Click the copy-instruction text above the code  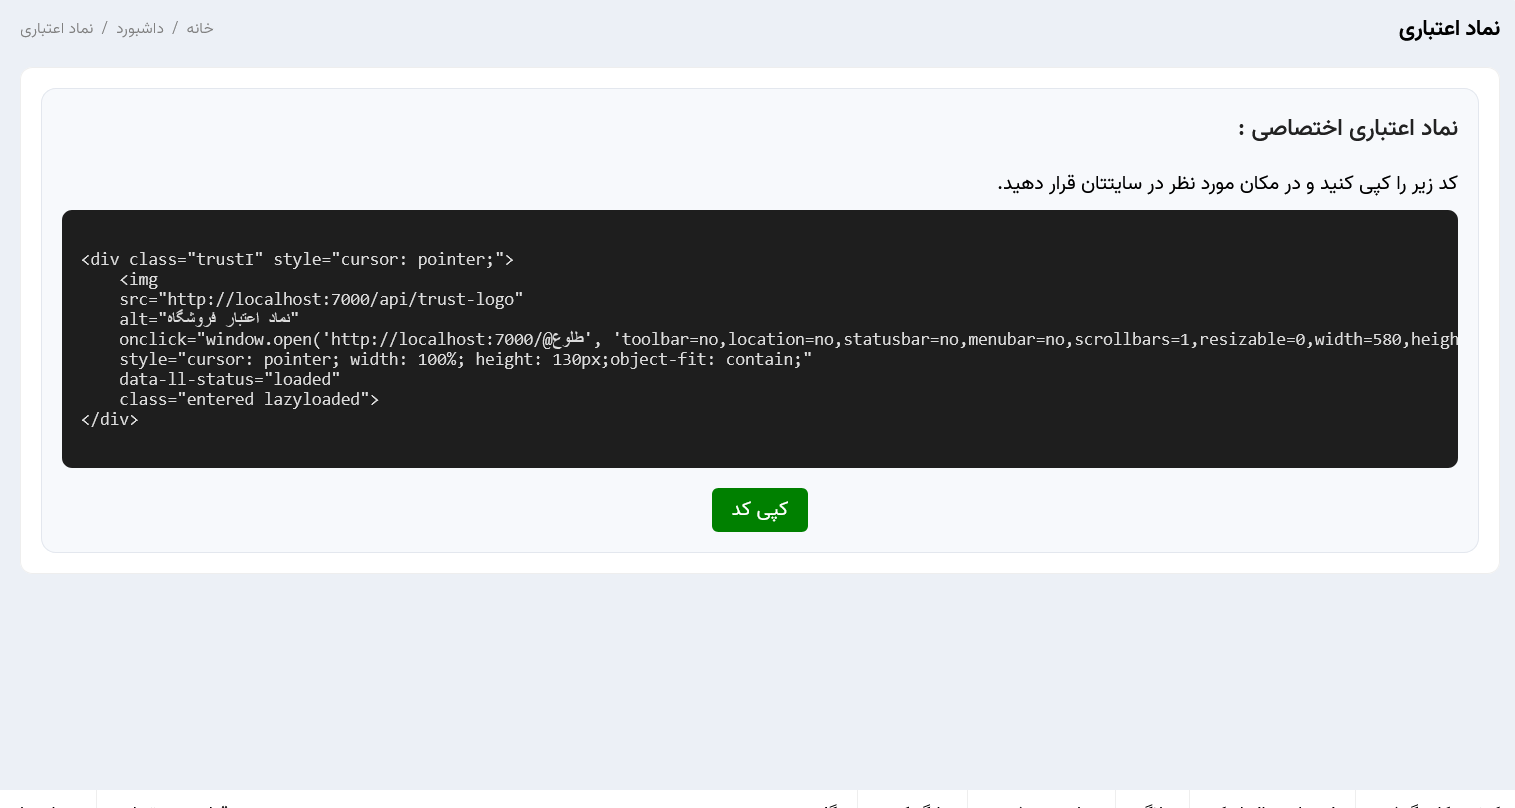click(x=1227, y=183)
